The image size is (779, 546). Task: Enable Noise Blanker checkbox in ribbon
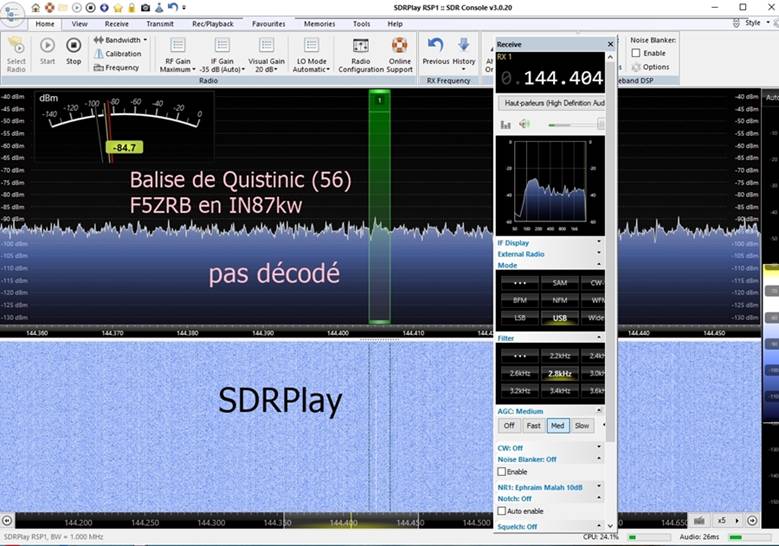coord(635,53)
